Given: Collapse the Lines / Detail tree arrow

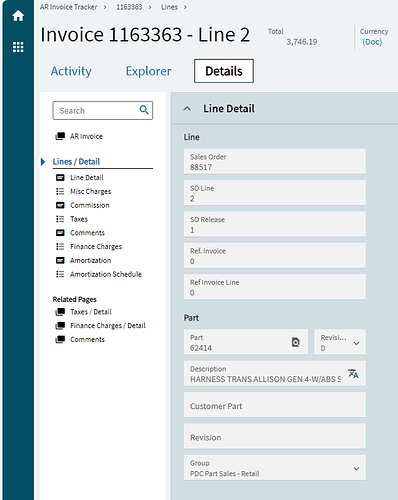Looking at the screenshot, I should [43, 162].
